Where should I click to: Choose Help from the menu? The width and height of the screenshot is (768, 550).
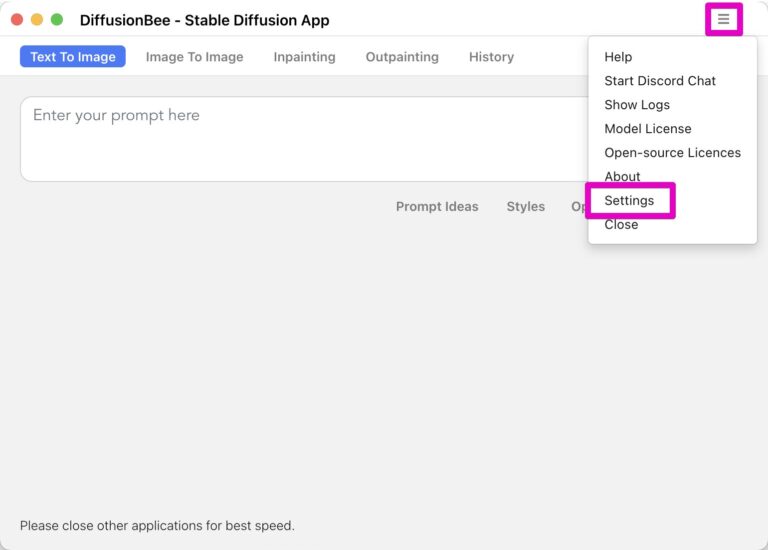click(x=618, y=57)
